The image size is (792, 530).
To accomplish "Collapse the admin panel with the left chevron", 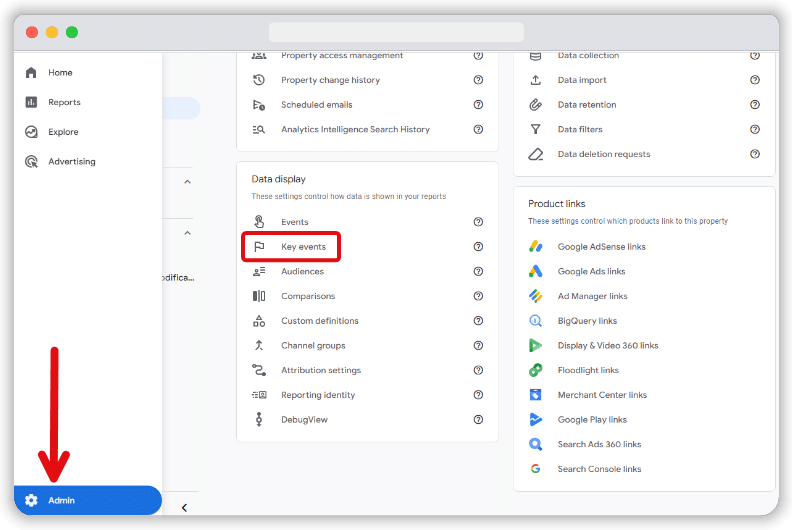I will click(184, 508).
